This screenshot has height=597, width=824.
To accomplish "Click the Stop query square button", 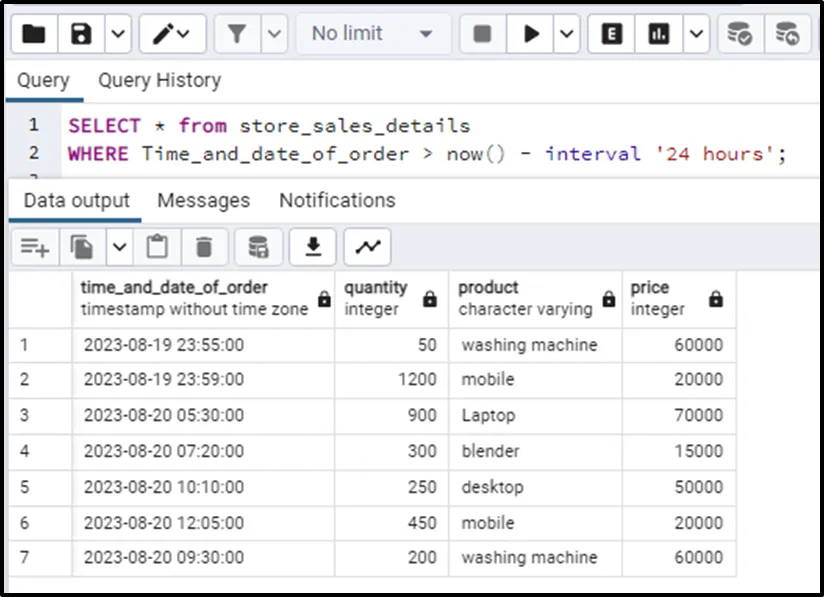I will [482, 34].
